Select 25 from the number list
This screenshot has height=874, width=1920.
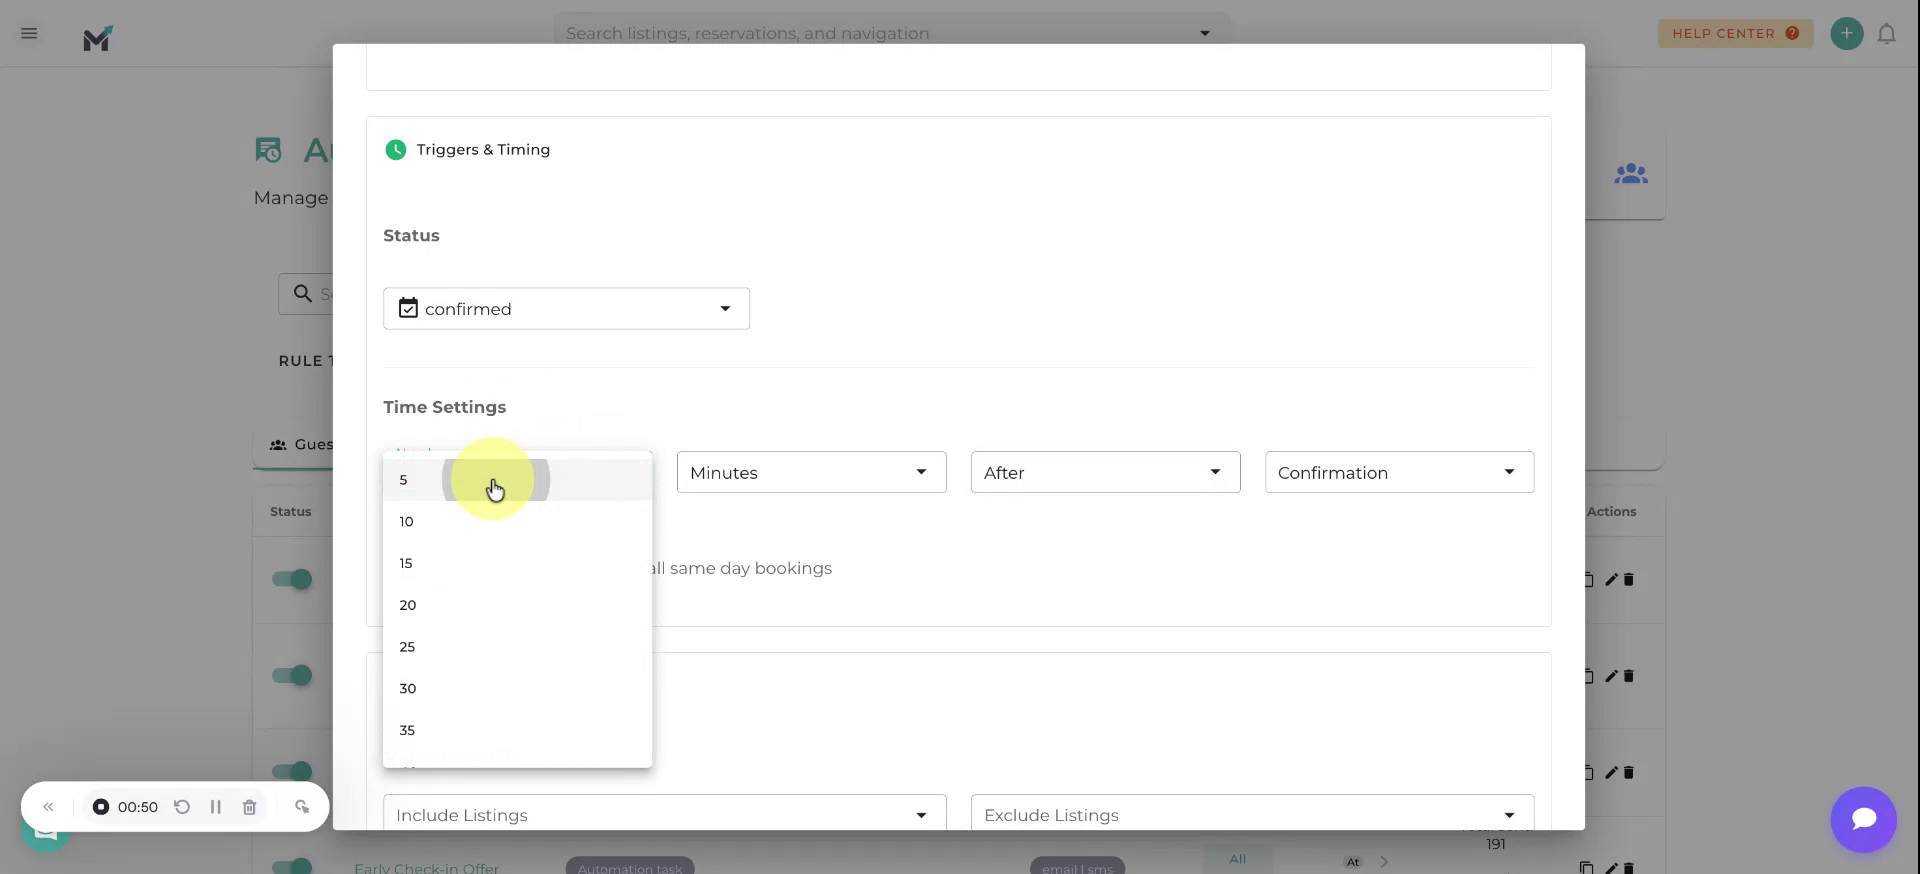[517, 647]
